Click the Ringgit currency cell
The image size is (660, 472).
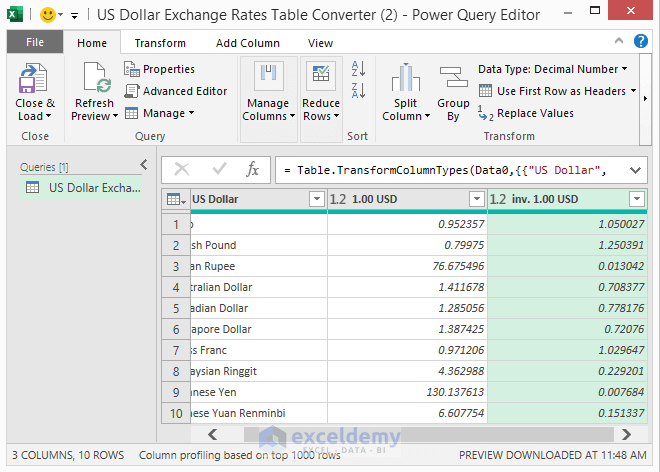click(x=259, y=371)
